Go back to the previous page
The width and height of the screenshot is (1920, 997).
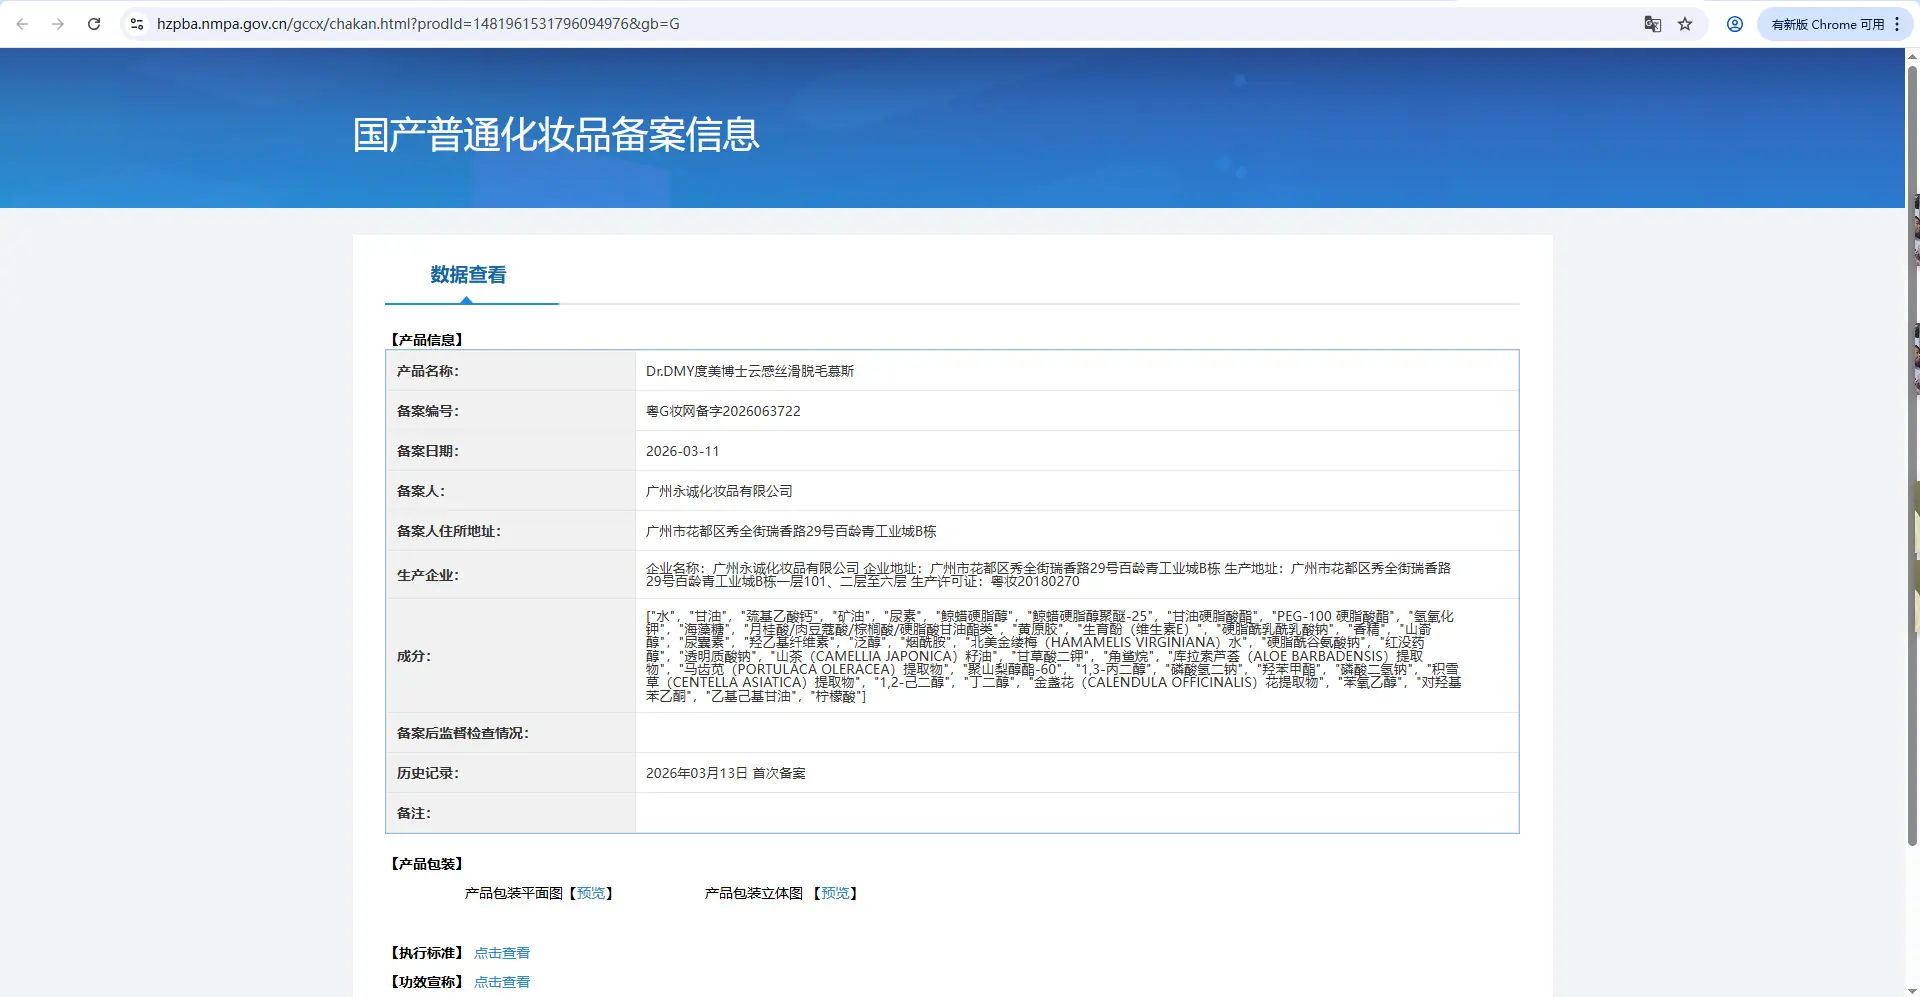22,24
